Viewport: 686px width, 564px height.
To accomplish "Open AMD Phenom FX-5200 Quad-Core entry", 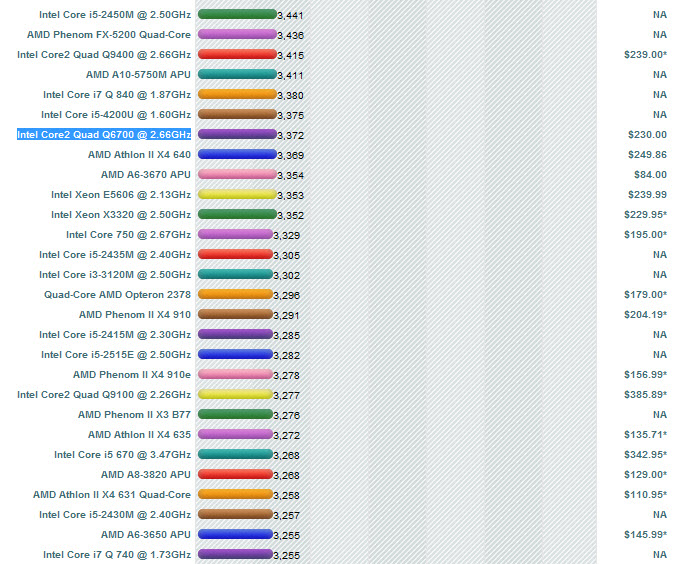I will [x=109, y=35].
